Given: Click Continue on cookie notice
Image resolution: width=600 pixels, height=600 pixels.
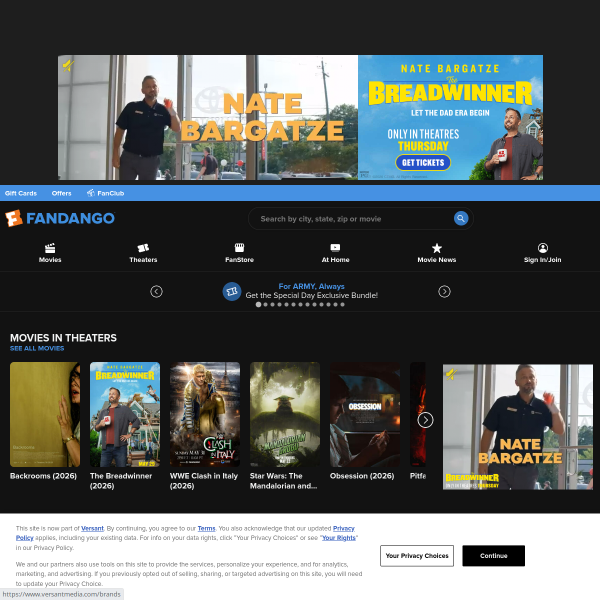Looking at the screenshot, I should click(494, 556).
